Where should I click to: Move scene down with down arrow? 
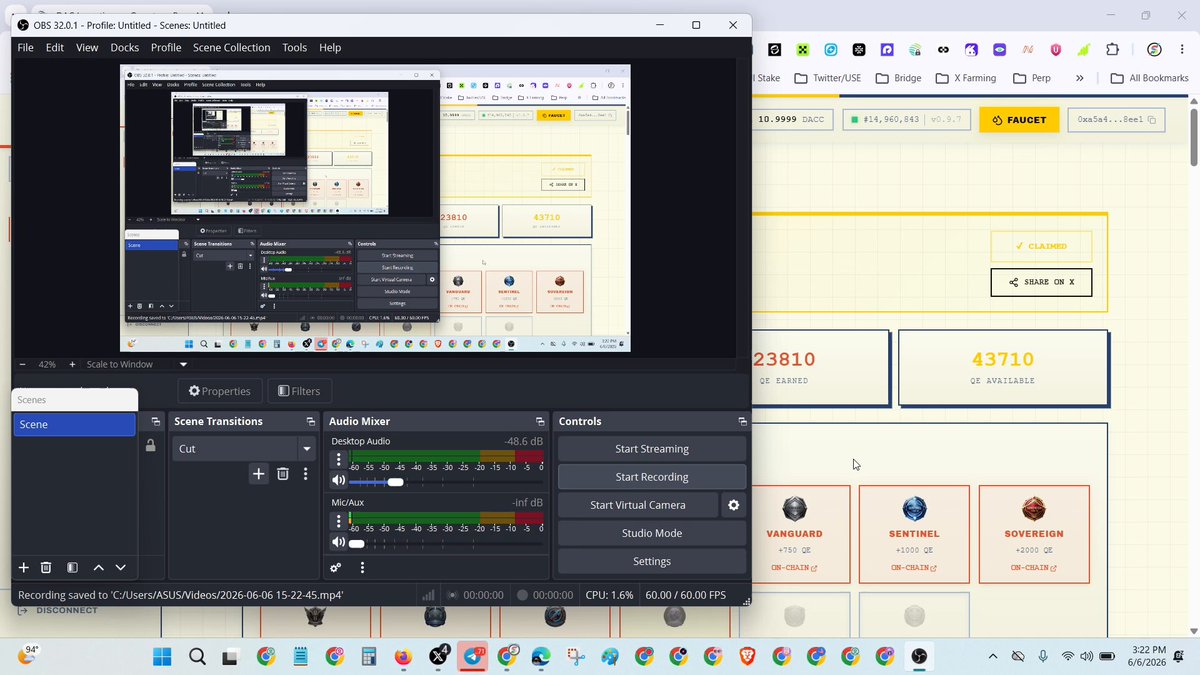pos(120,567)
